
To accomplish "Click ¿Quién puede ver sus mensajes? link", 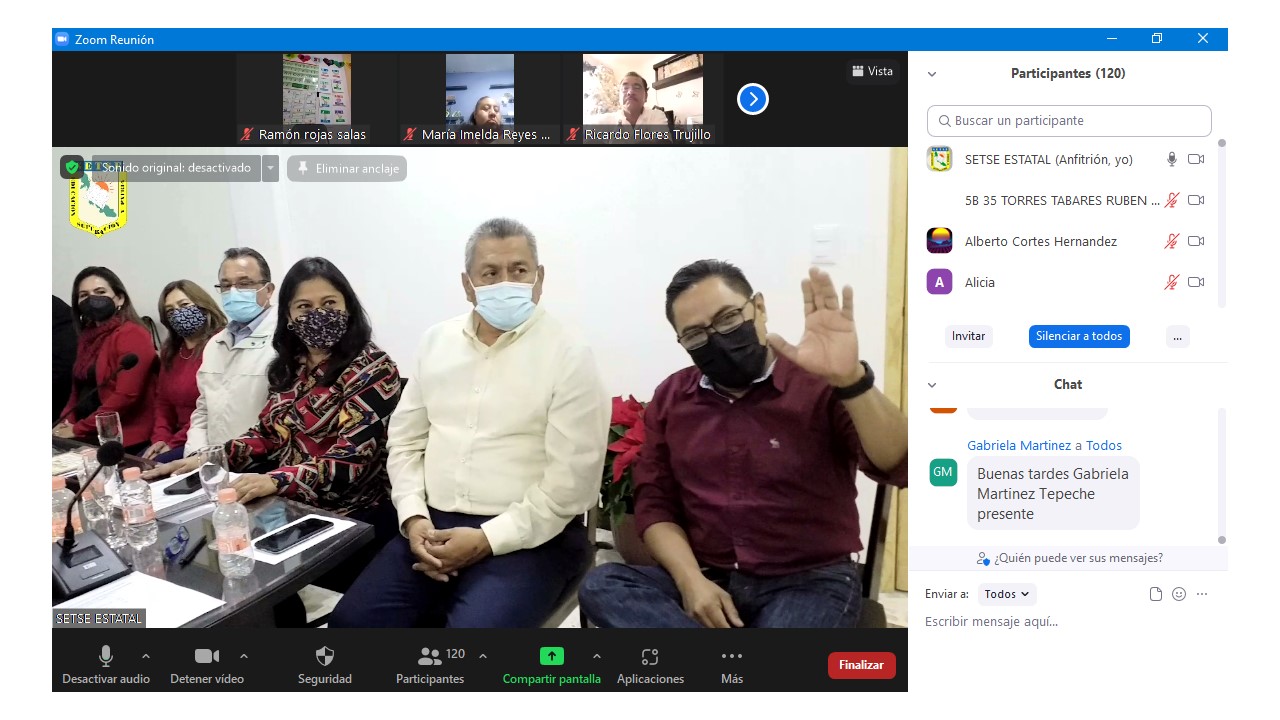I will tap(1070, 558).
